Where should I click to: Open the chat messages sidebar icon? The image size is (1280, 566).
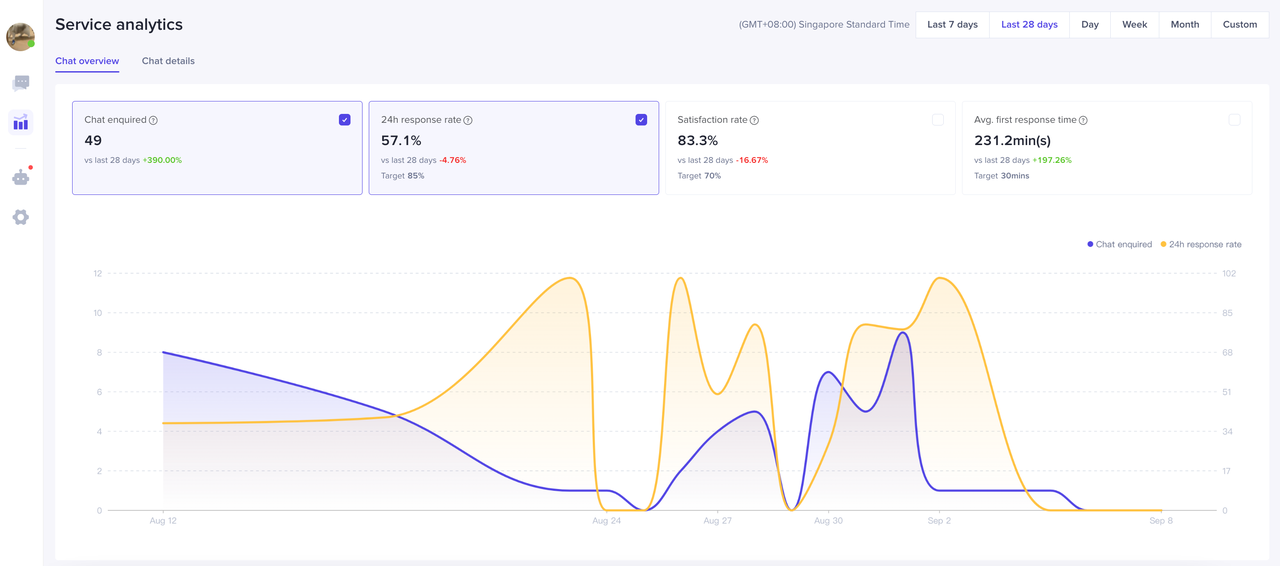click(21, 83)
